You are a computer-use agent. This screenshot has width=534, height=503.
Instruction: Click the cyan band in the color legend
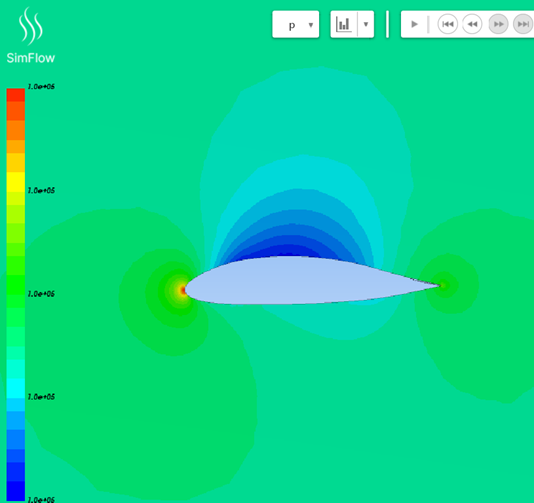click(16, 388)
